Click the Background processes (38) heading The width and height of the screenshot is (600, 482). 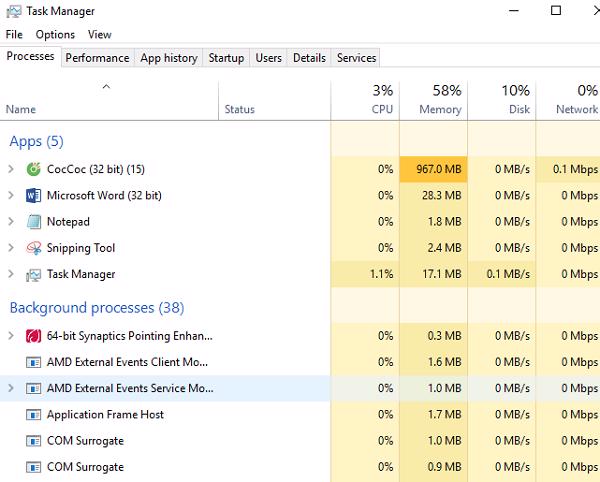(97, 308)
